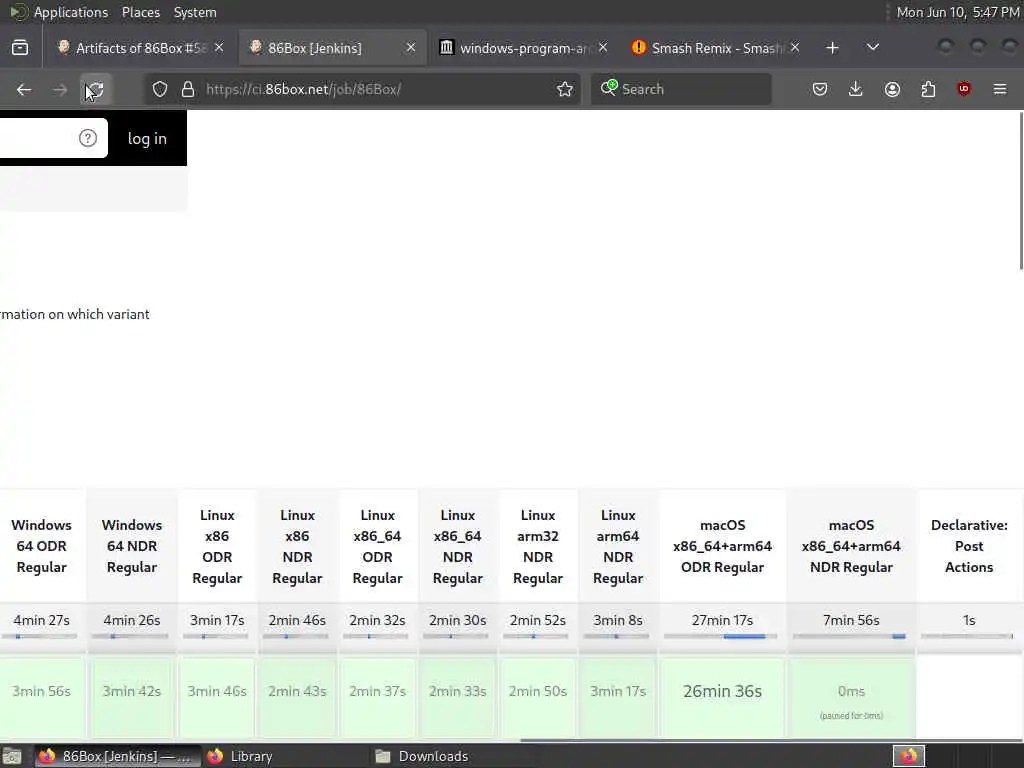Screen dimensions: 1024x768
Task: Click Linux x86 ODR Regular stage header
Action: pyautogui.click(x=217, y=547)
